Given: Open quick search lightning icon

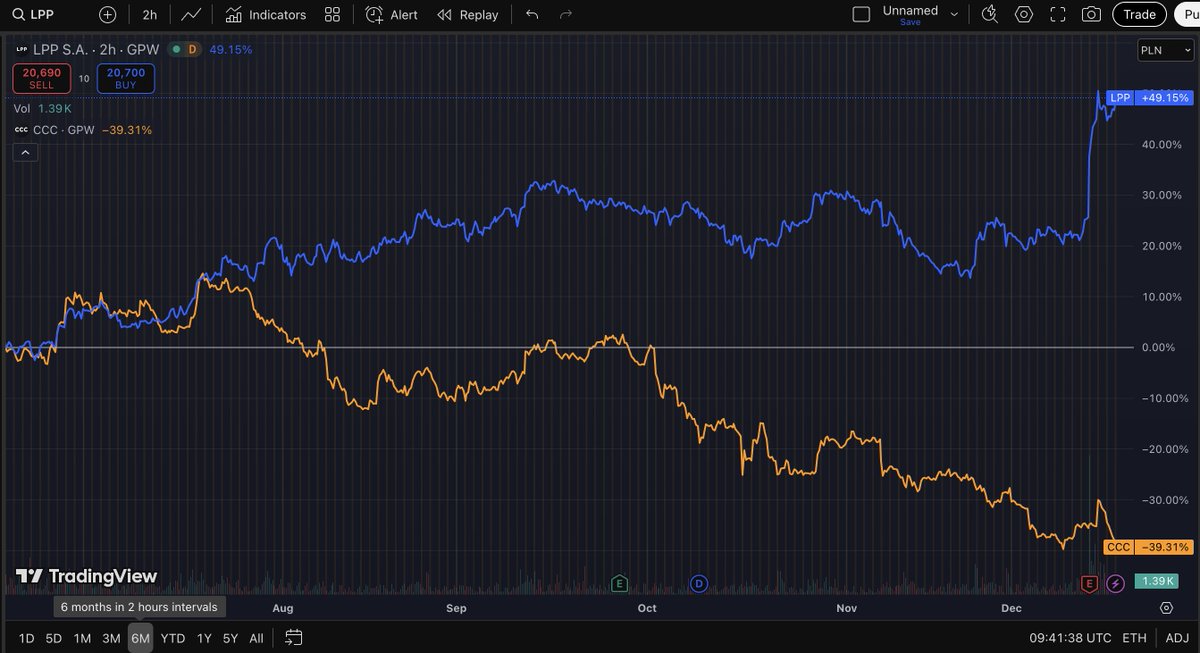Looking at the screenshot, I should [x=990, y=15].
